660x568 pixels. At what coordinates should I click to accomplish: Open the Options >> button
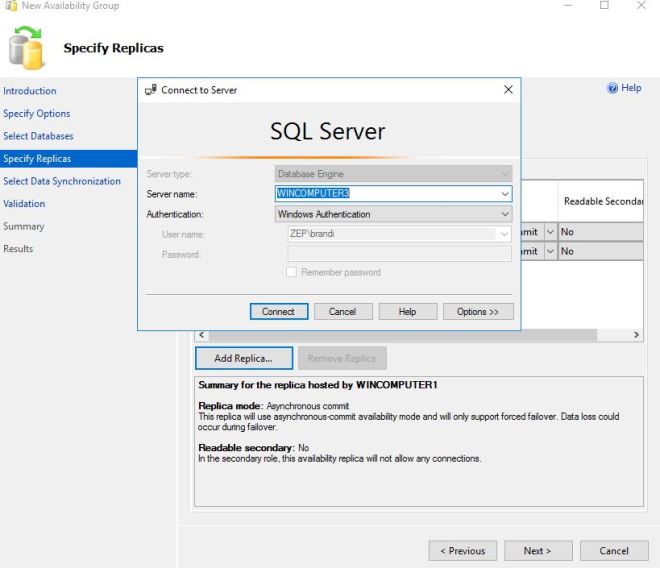478,312
